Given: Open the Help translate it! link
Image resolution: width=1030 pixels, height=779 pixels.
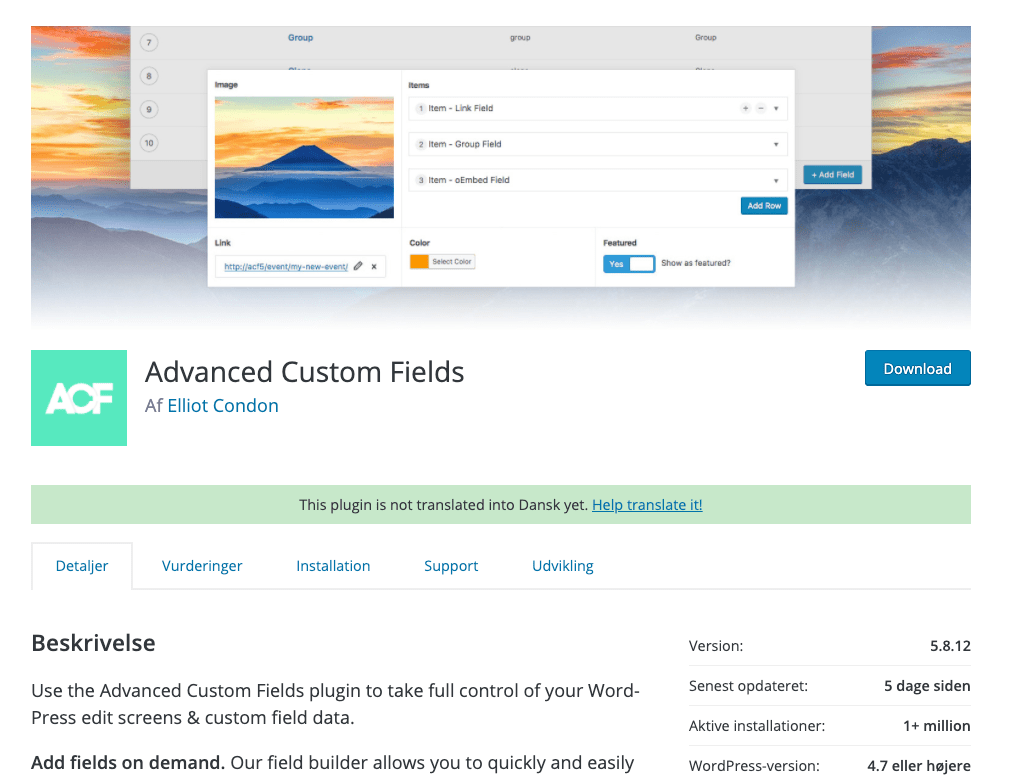Looking at the screenshot, I should tap(647, 504).
